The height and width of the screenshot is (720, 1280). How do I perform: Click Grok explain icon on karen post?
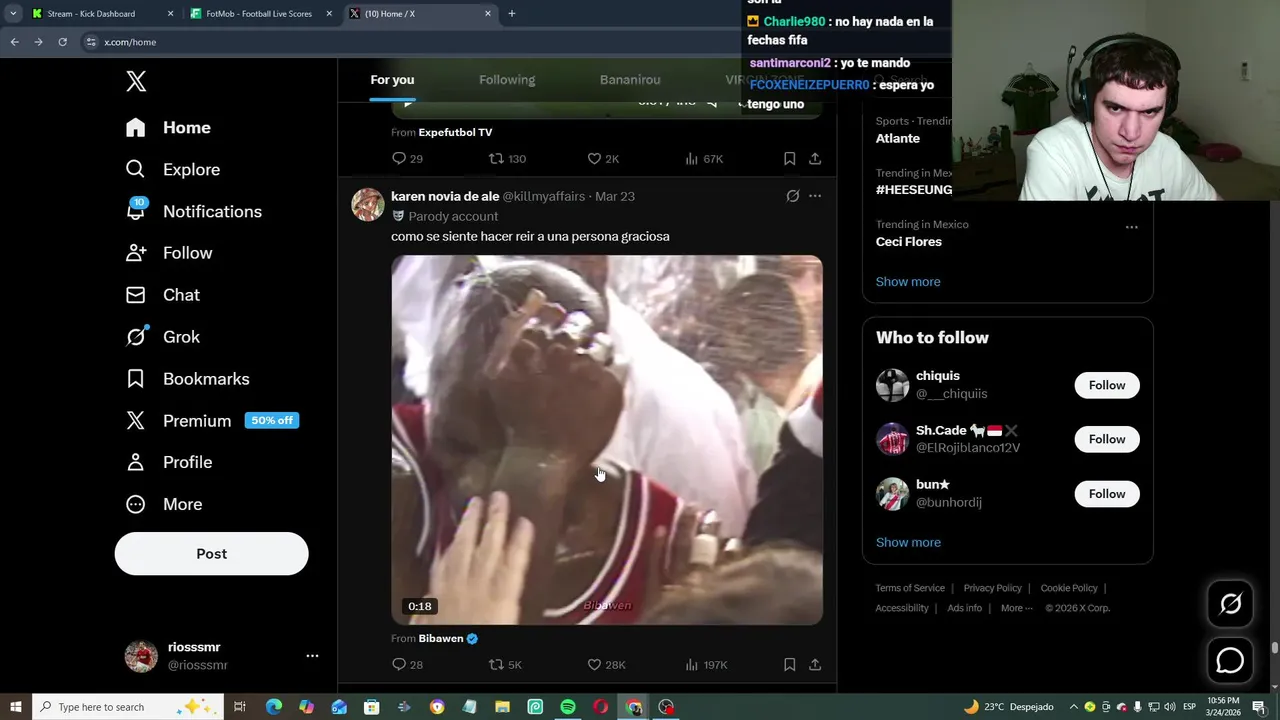793,196
